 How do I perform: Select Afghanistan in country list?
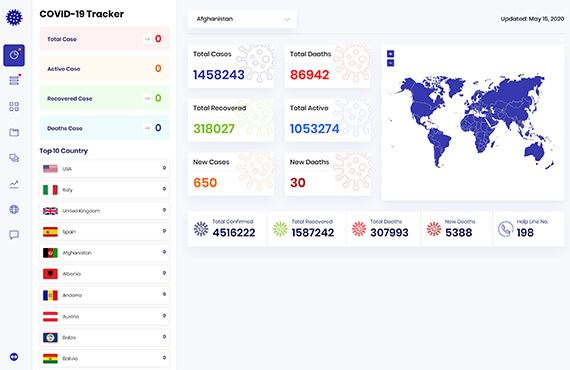[x=104, y=253]
